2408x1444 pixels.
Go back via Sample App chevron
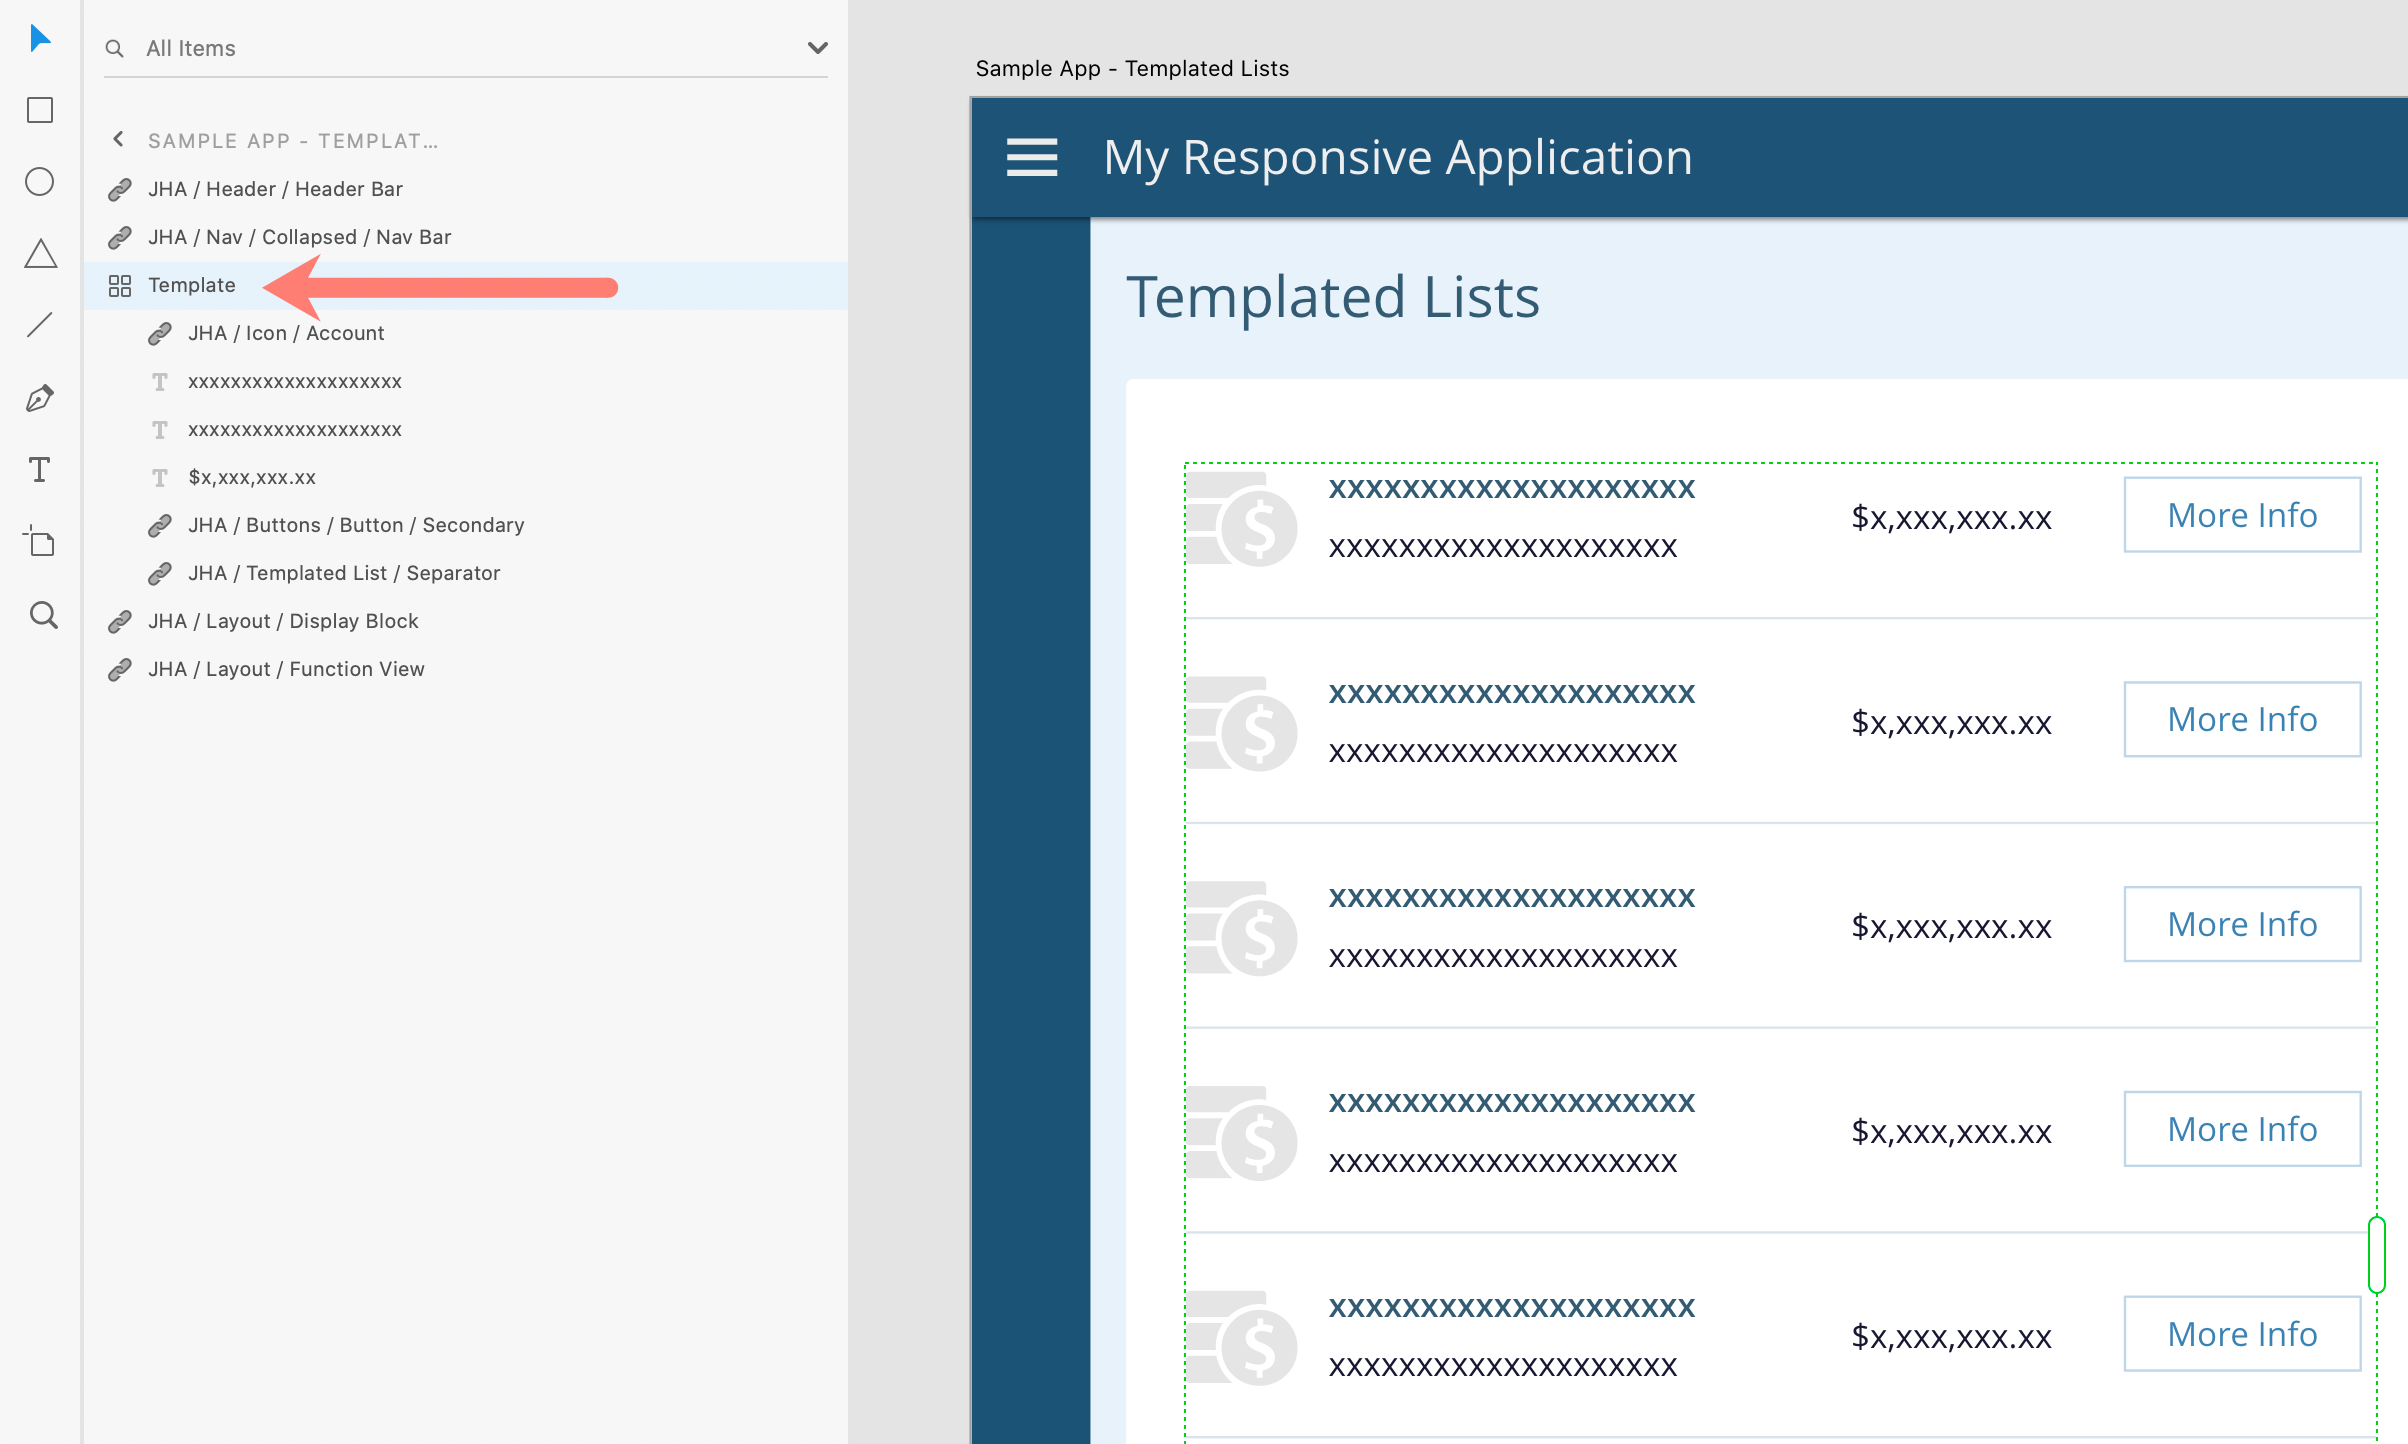[x=119, y=140]
